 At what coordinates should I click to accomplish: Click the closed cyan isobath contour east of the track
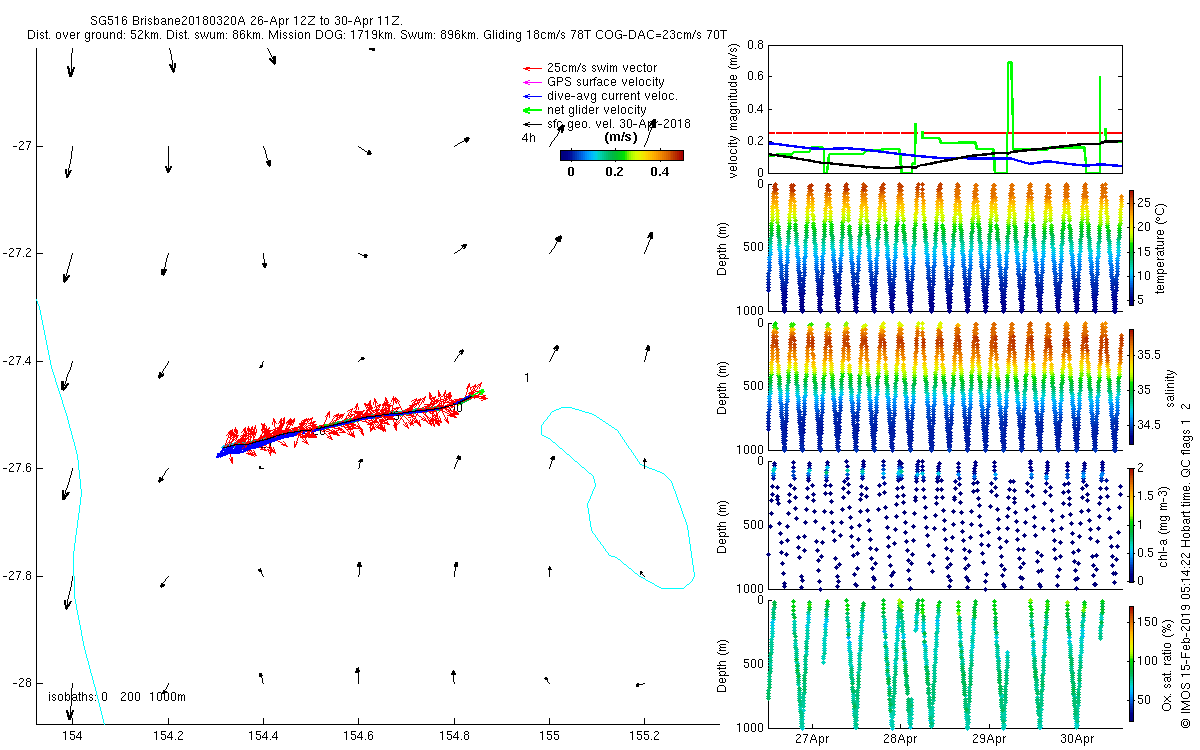[618, 497]
